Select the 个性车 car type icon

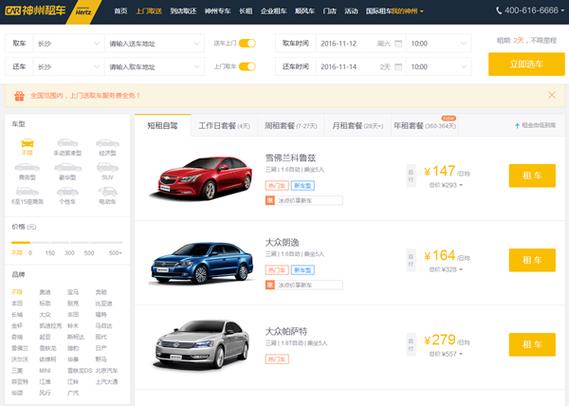(x=67, y=192)
